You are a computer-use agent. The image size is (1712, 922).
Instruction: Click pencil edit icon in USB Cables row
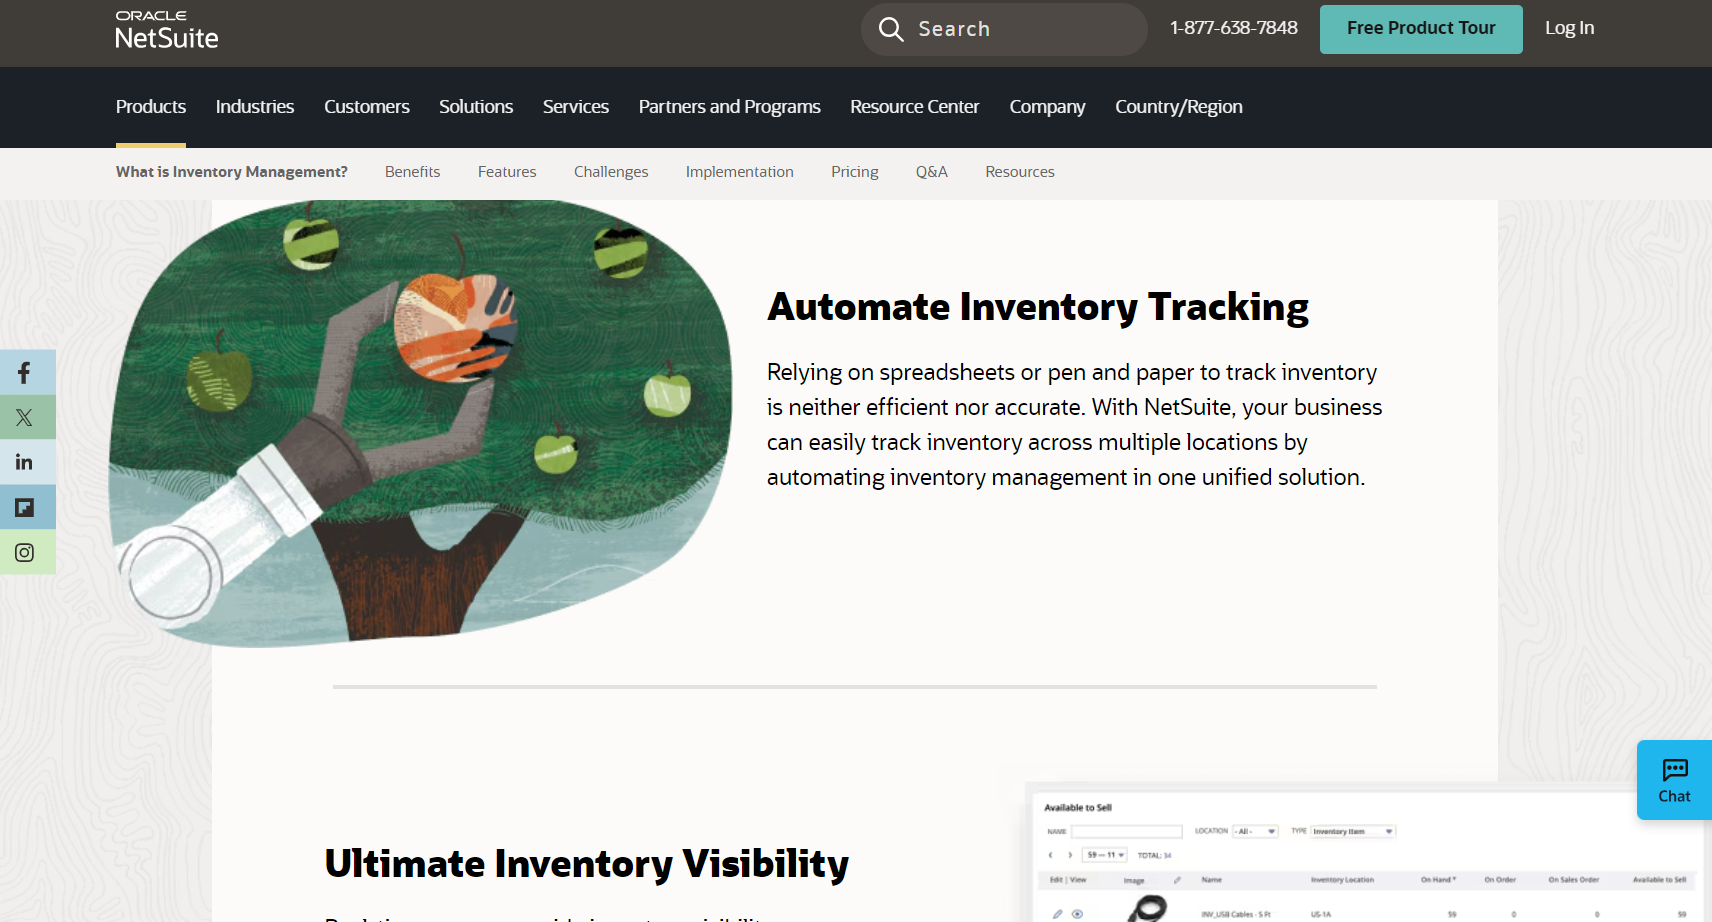1057,914
